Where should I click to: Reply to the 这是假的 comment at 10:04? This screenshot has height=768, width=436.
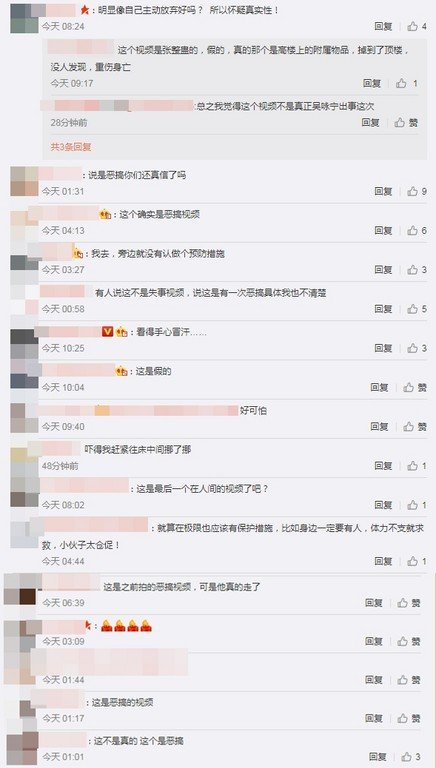point(379,387)
